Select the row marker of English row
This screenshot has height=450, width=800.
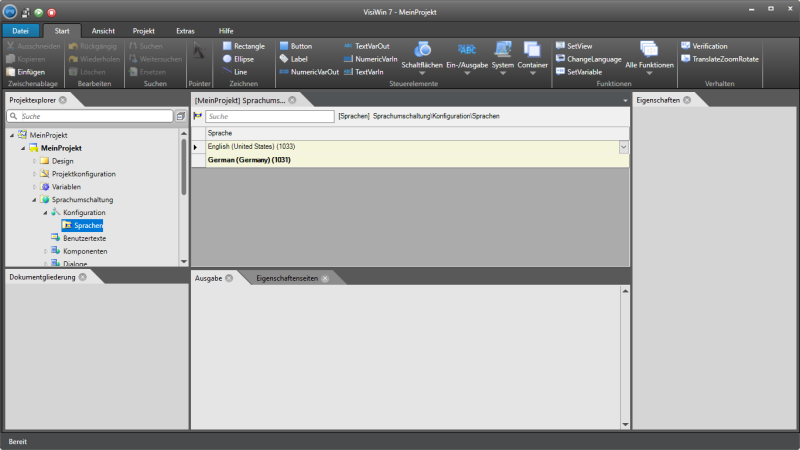click(x=198, y=147)
